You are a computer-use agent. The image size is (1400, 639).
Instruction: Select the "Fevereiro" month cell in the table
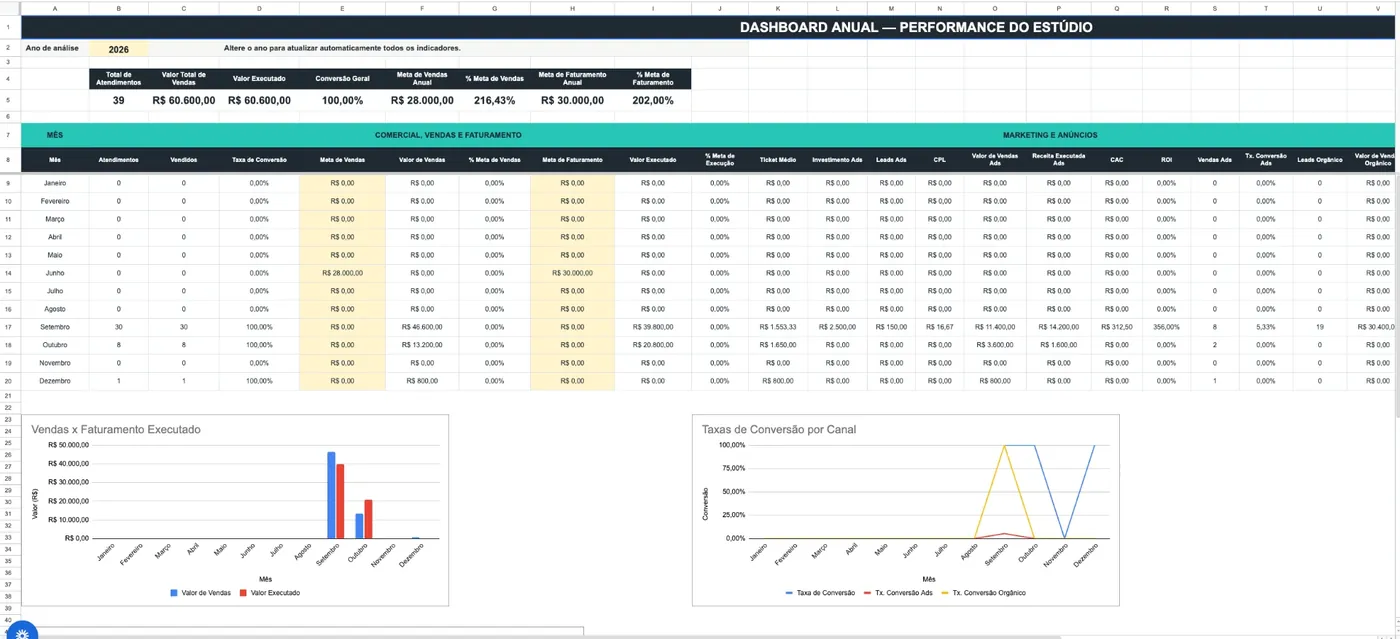coord(55,201)
